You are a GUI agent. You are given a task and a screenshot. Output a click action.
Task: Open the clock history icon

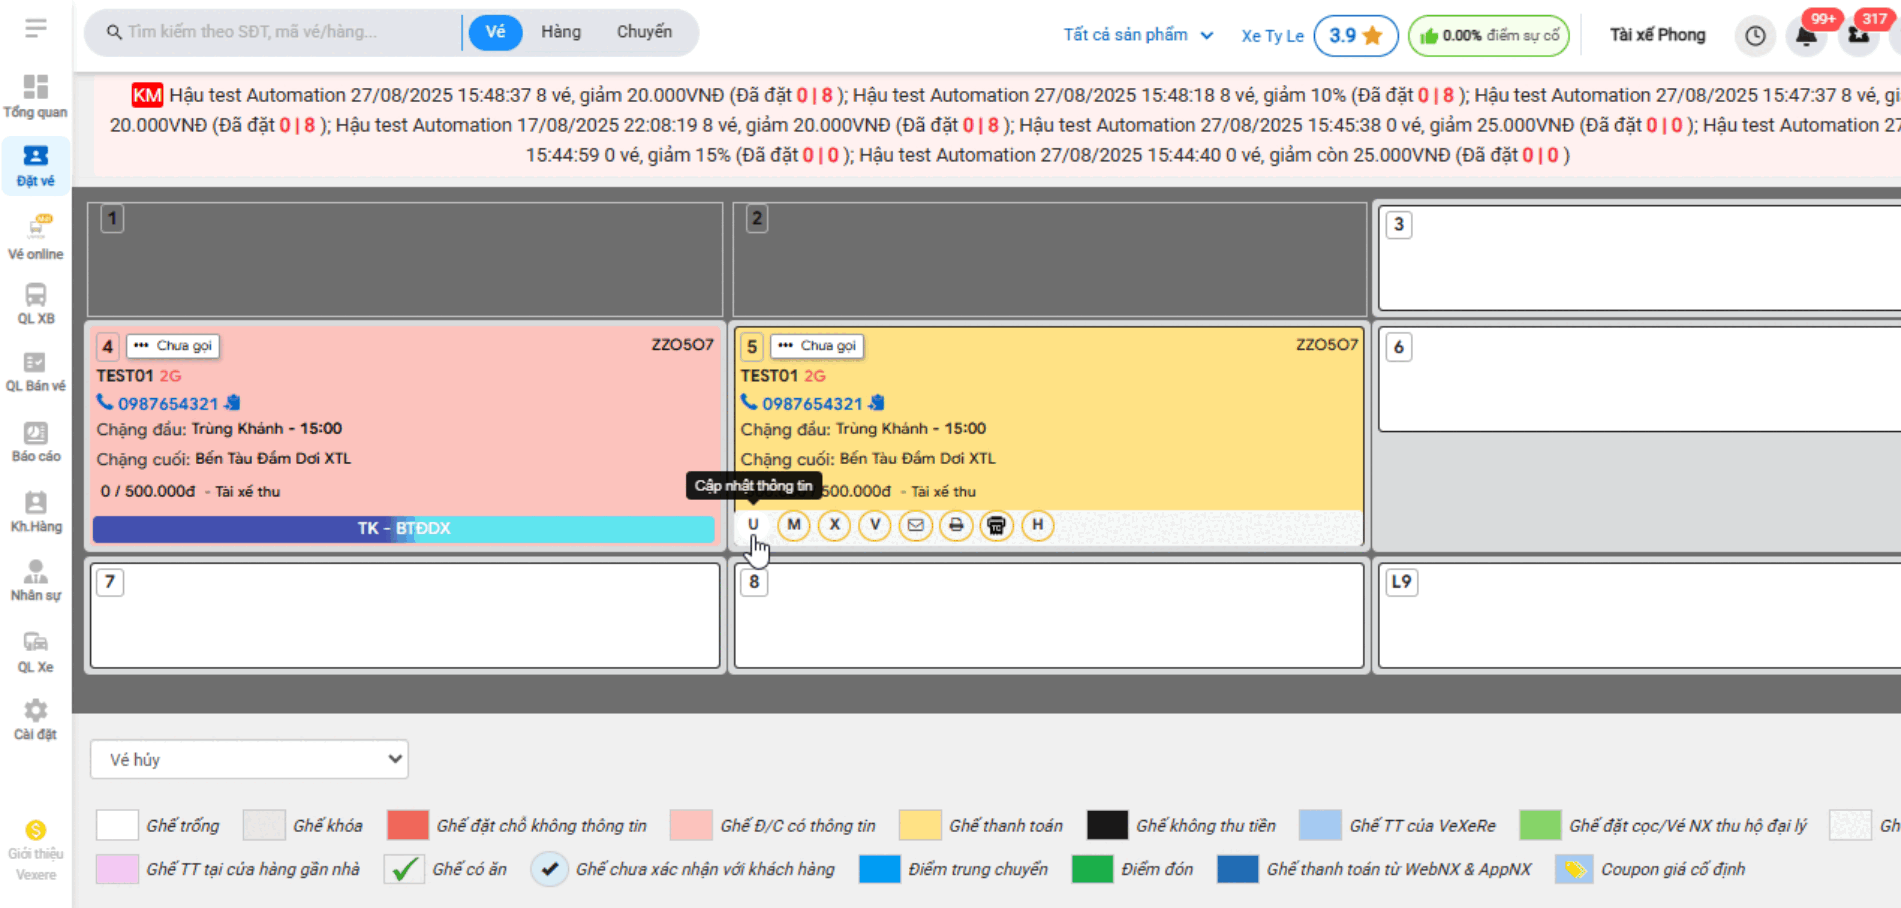(1755, 36)
